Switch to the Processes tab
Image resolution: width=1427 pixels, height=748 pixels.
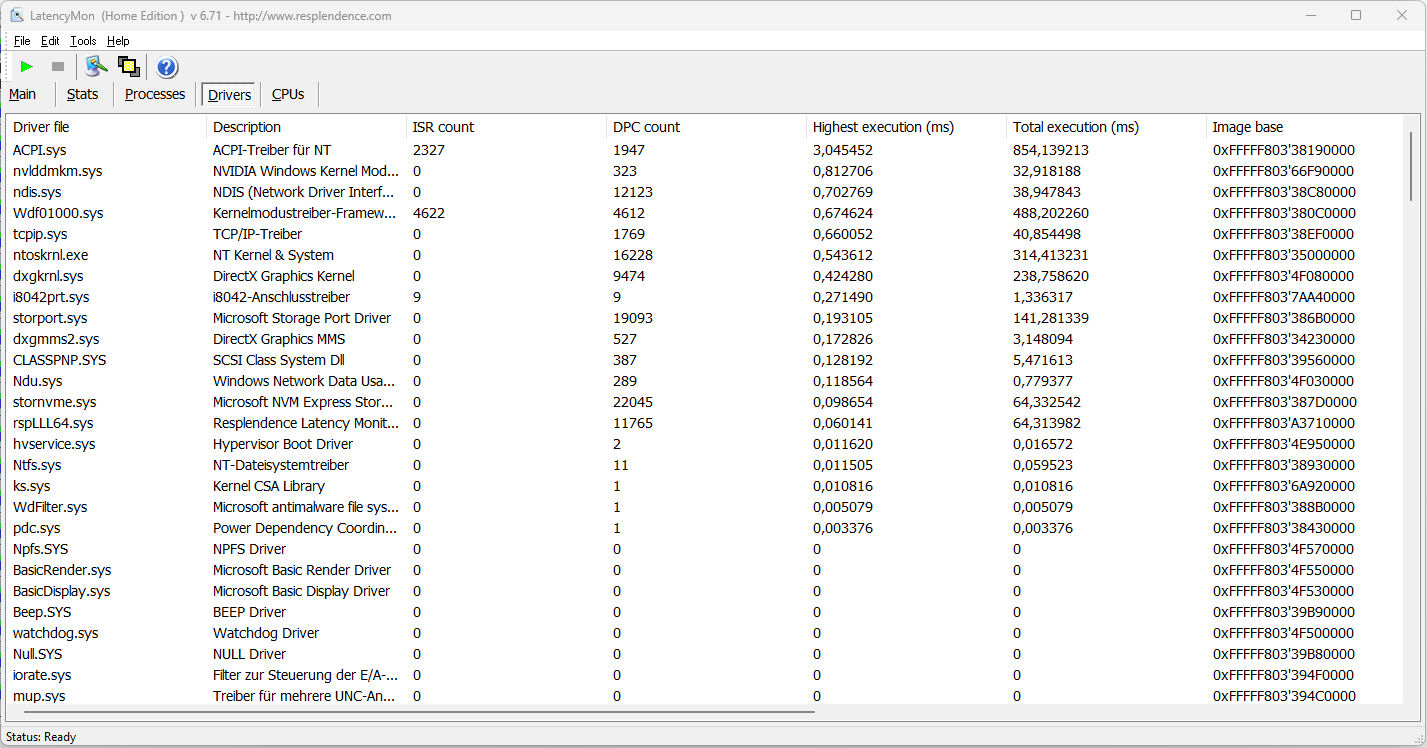pos(155,94)
